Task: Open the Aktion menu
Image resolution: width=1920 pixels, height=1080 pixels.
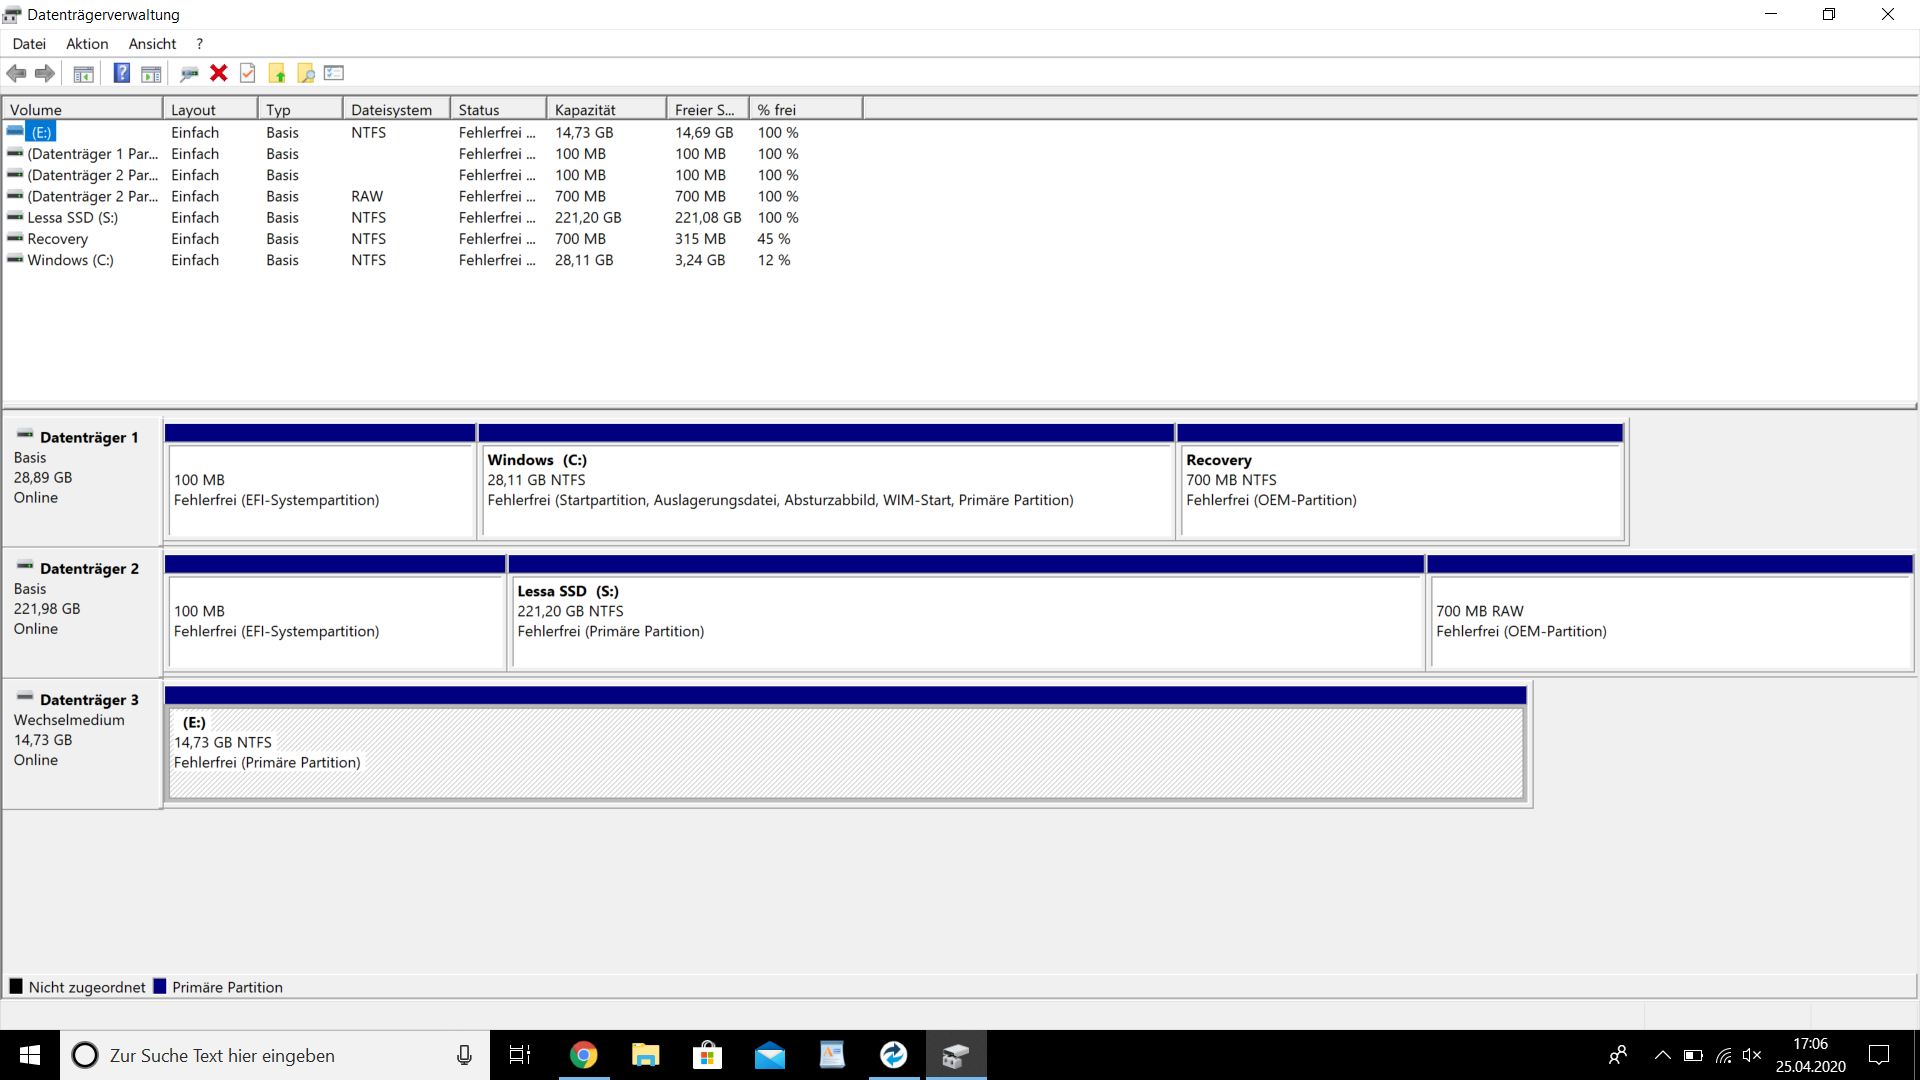Action: coord(86,44)
